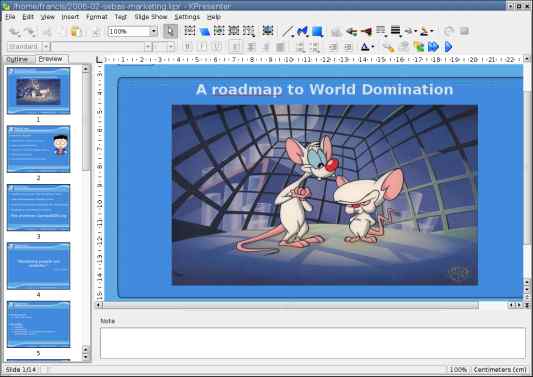Click the blue double-arrow slideshow icon
Viewport: 533px width, 377px height.
click(x=433, y=47)
